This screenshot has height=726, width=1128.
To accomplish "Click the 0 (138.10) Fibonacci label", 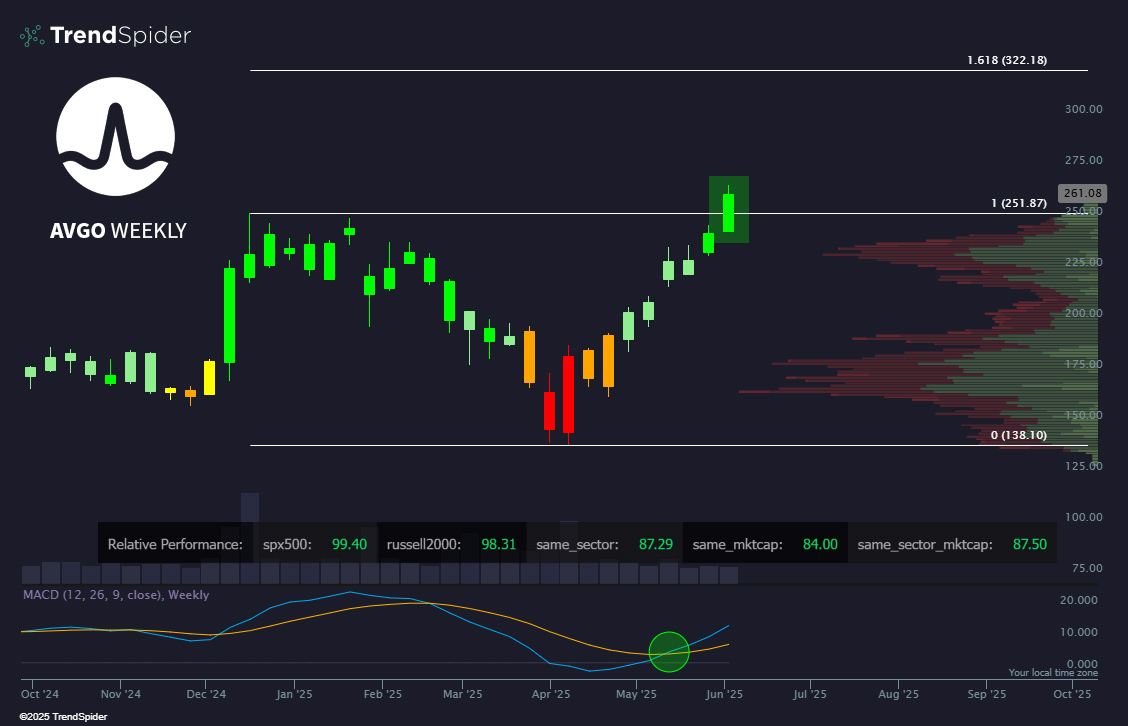I will [x=1019, y=435].
